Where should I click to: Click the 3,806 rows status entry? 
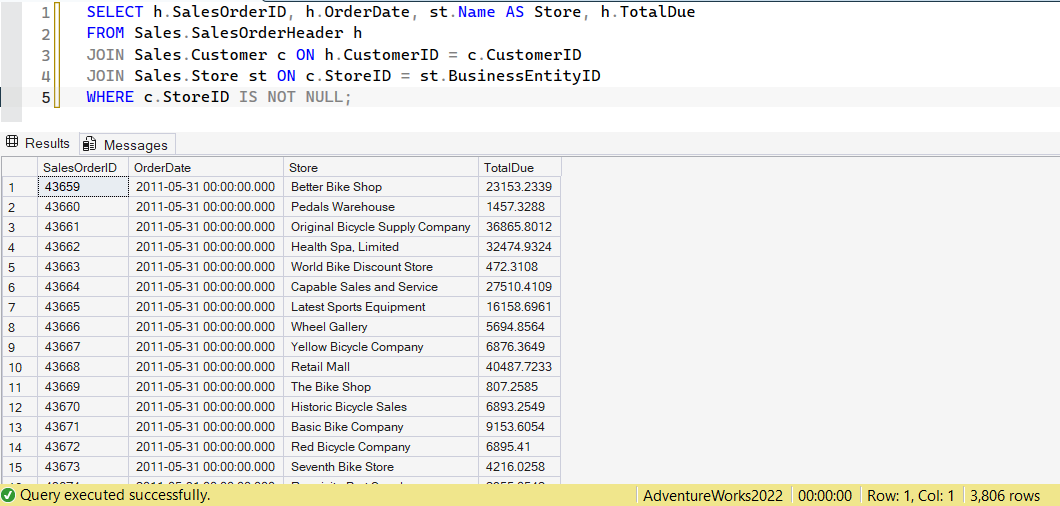1005,495
